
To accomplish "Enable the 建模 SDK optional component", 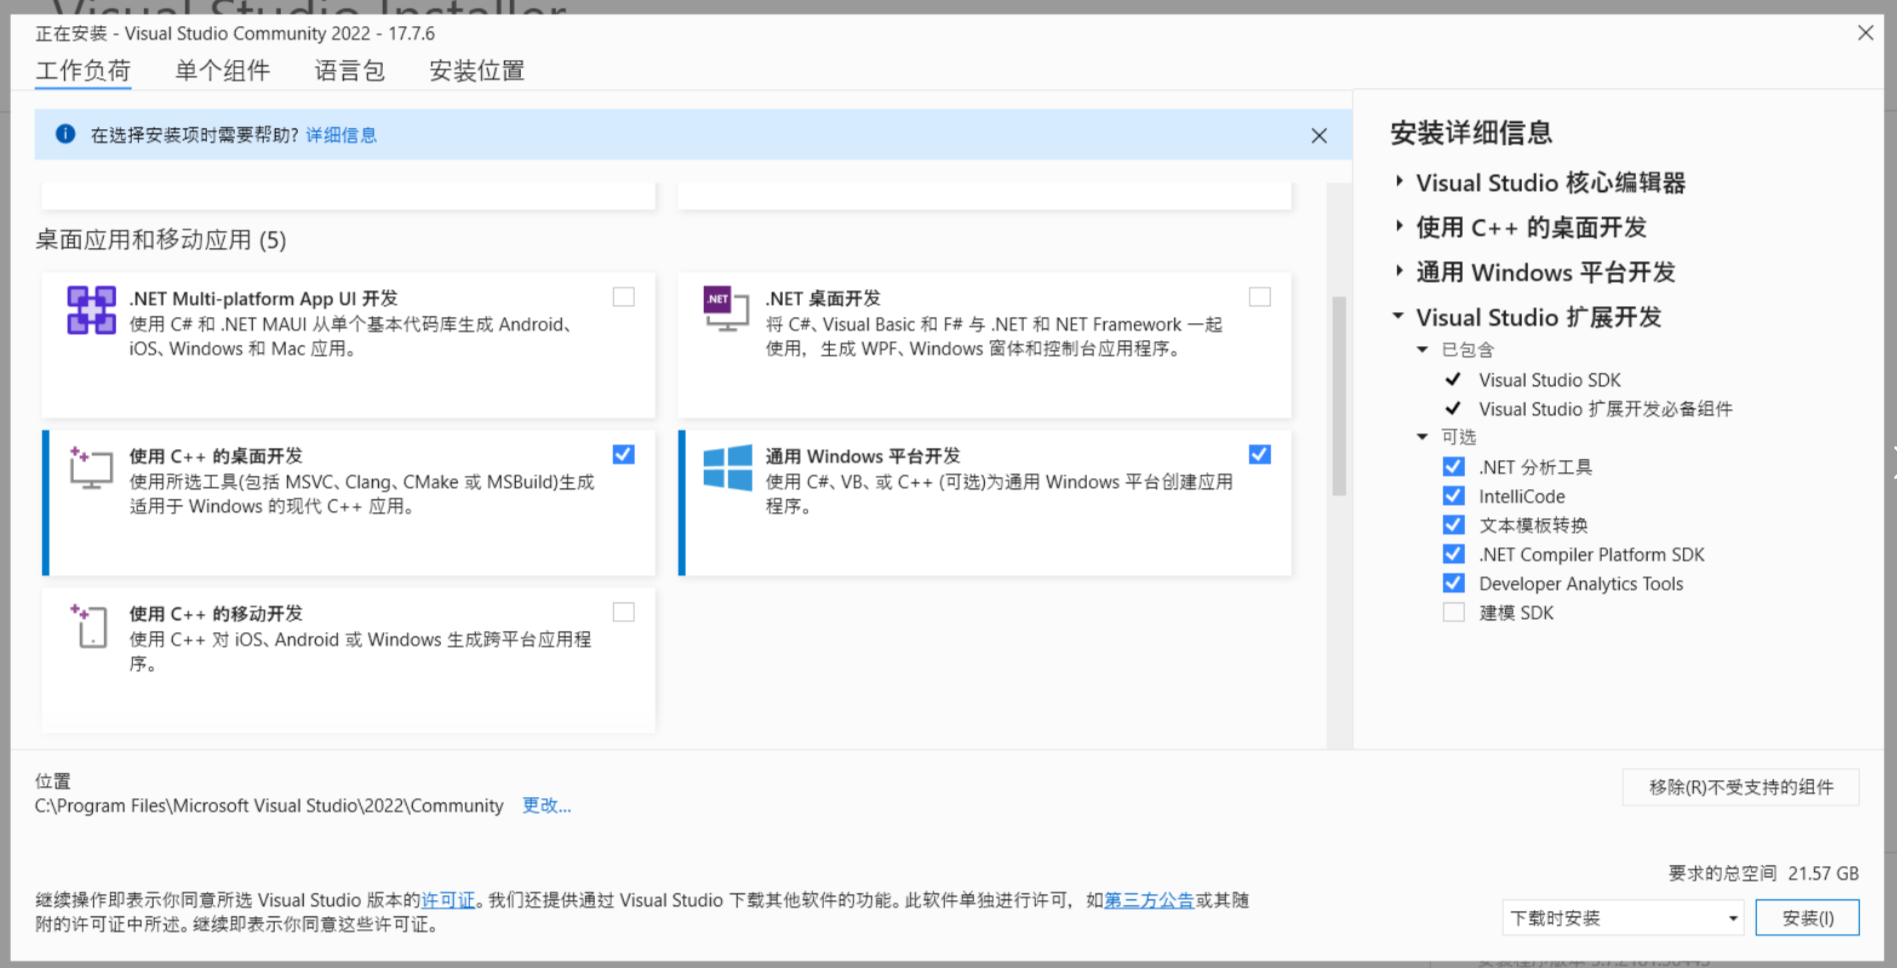I will click(x=1453, y=612).
